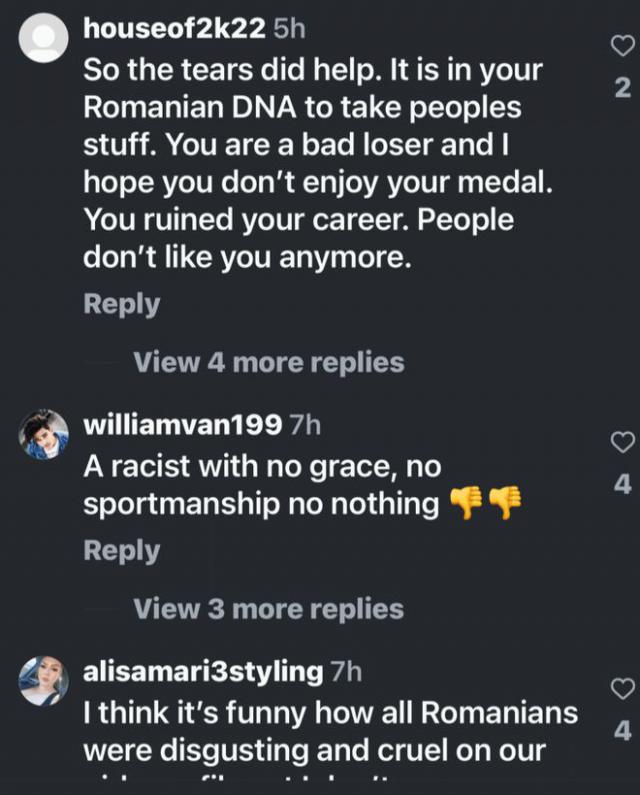Go to the alisamari3styling username link
The height and width of the screenshot is (795, 640).
click(203, 670)
